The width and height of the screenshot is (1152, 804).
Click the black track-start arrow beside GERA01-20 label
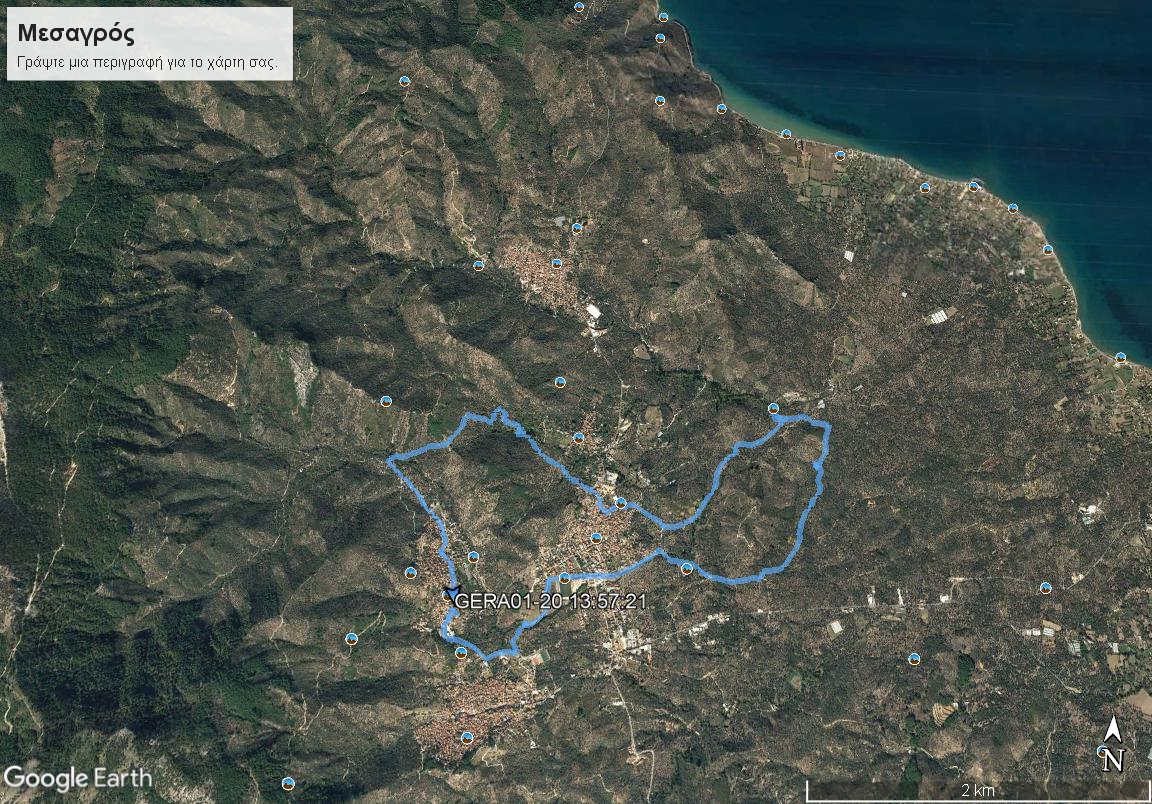pyautogui.click(x=450, y=592)
